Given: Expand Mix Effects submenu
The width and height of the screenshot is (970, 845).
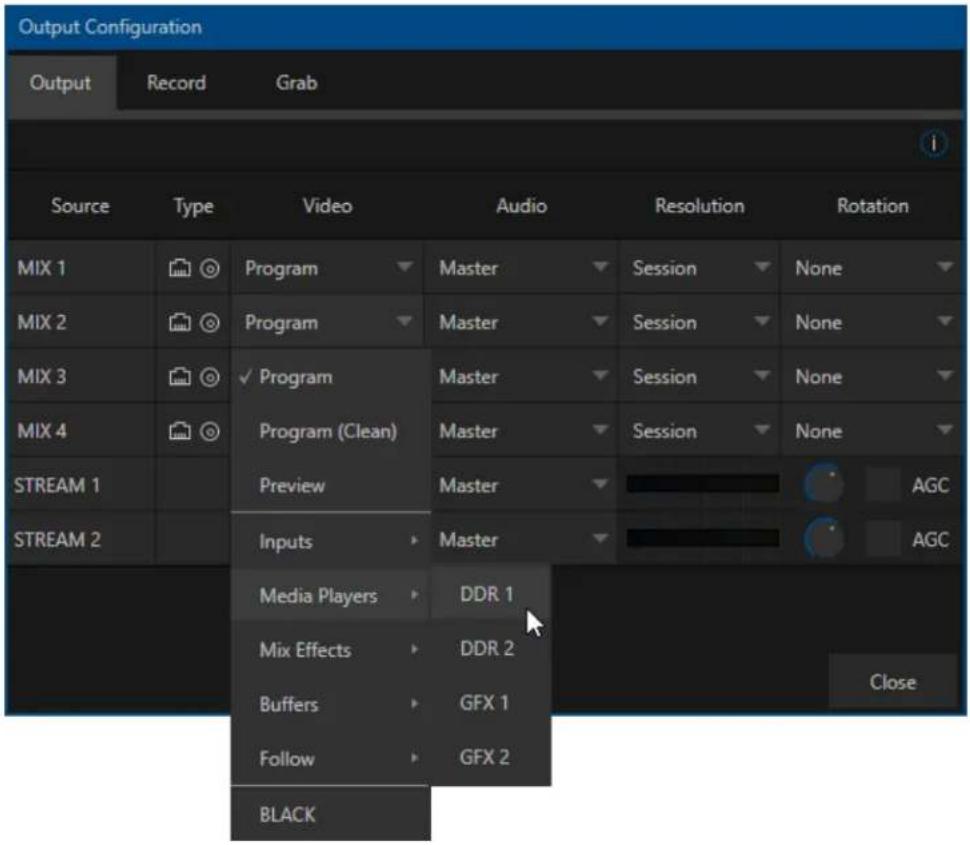Looking at the screenshot, I should [331, 650].
